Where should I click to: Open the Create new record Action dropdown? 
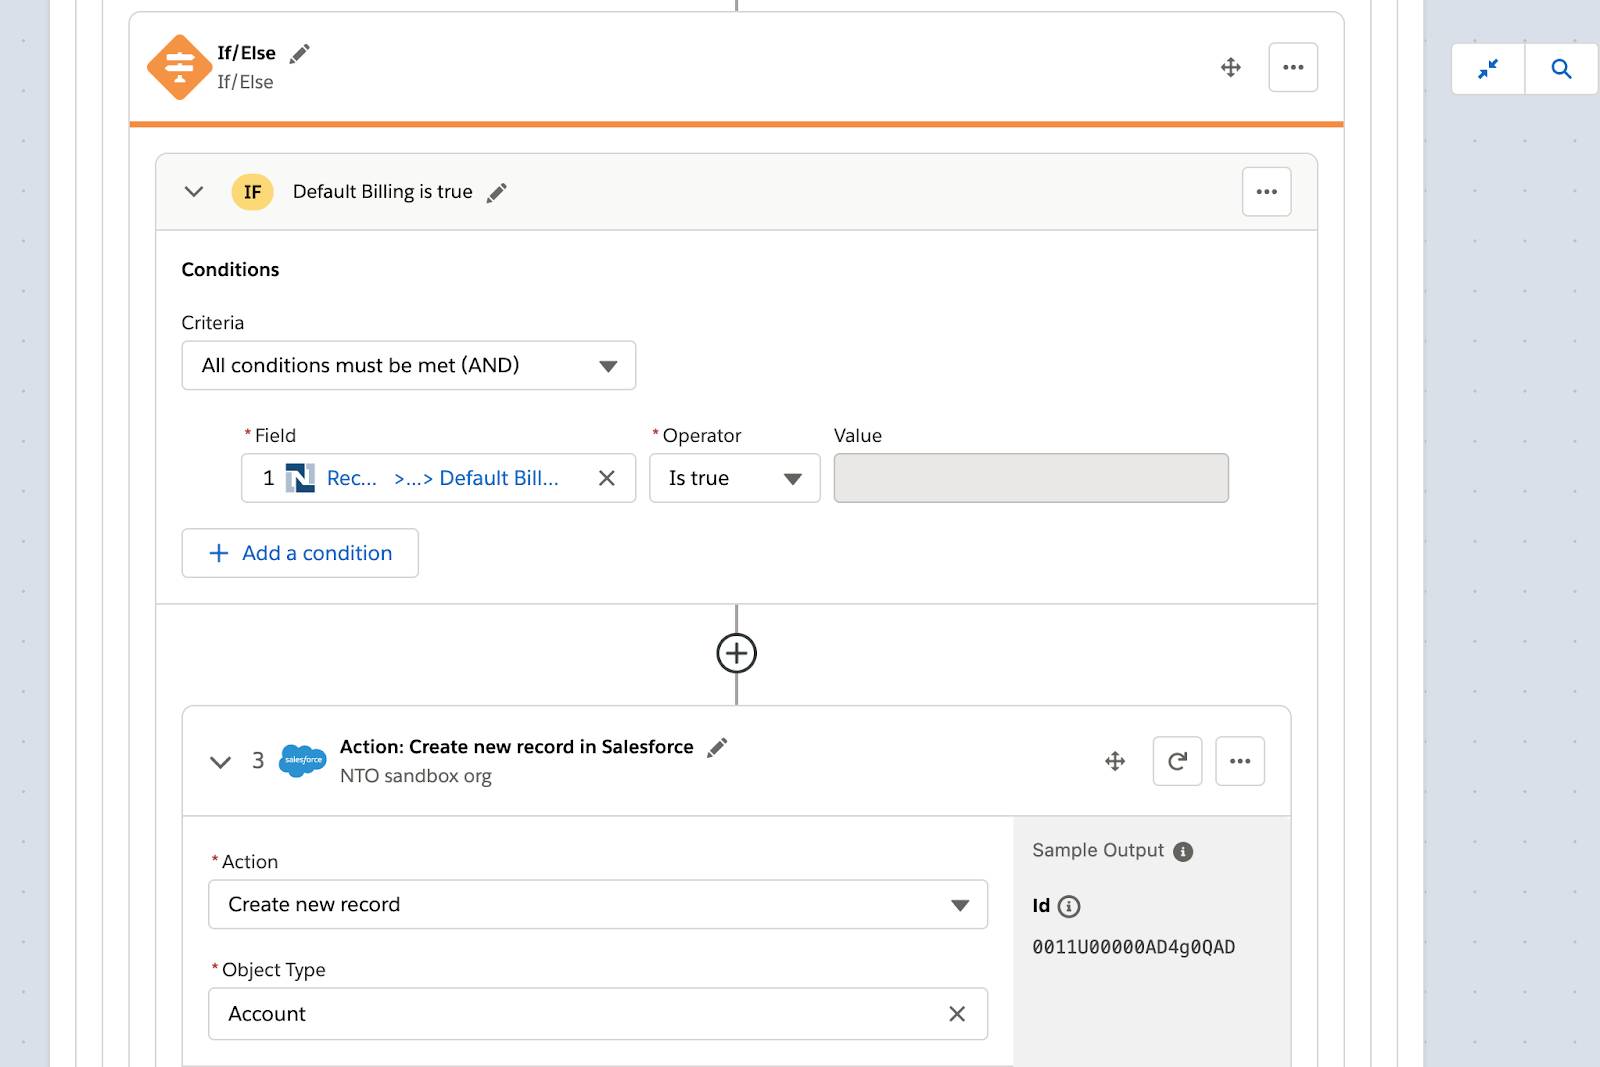pos(597,905)
